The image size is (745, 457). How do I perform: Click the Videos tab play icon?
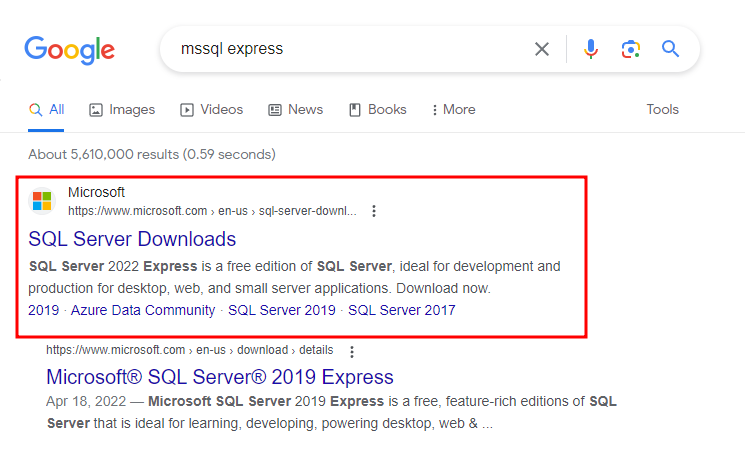pos(187,110)
